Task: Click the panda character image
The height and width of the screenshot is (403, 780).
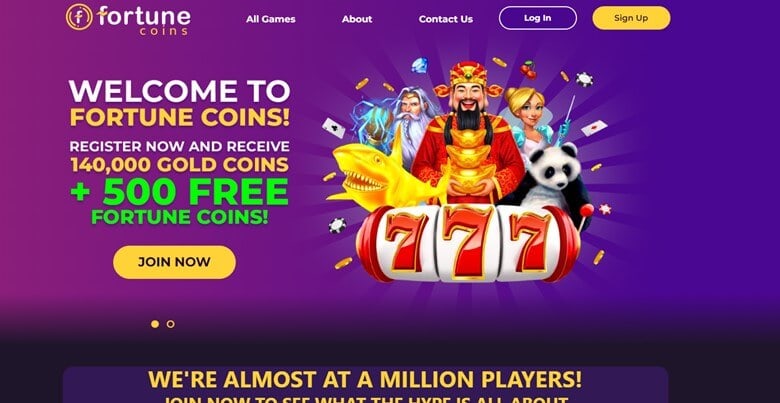Action: click(x=550, y=179)
